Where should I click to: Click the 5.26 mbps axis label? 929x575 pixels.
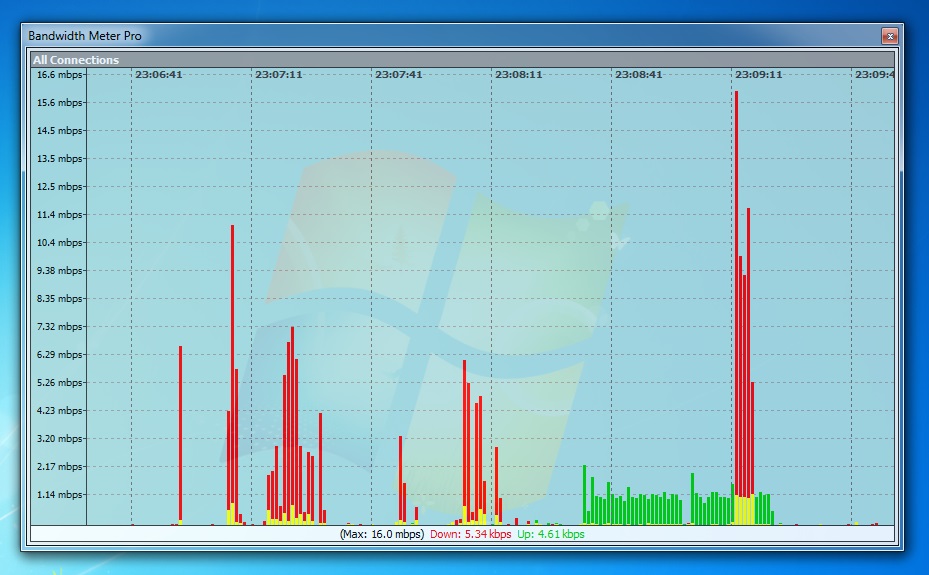click(59, 383)
